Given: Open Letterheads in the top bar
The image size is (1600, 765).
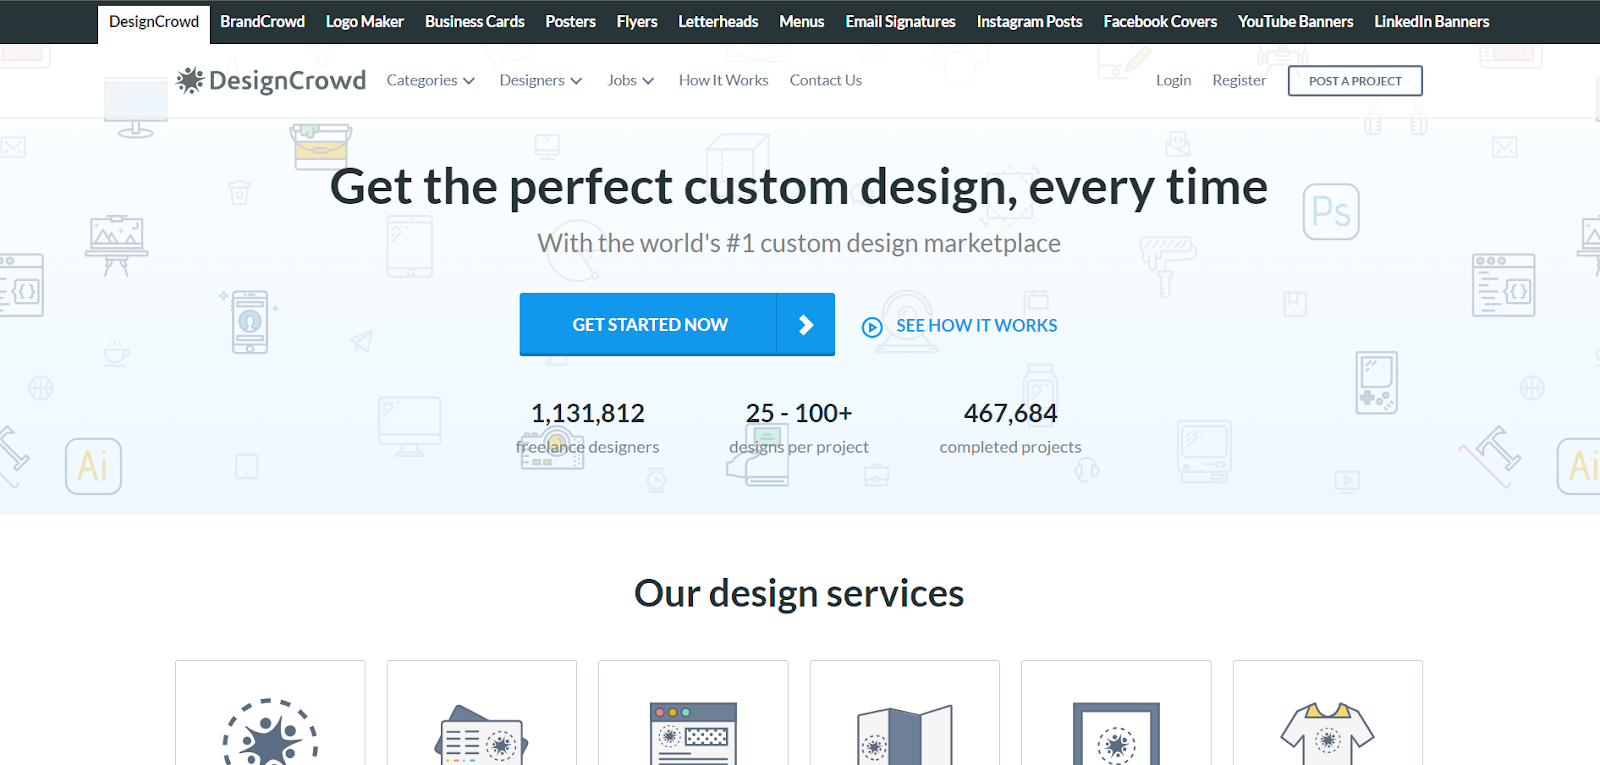Looking at the screenshot, I should coord(718,22).
